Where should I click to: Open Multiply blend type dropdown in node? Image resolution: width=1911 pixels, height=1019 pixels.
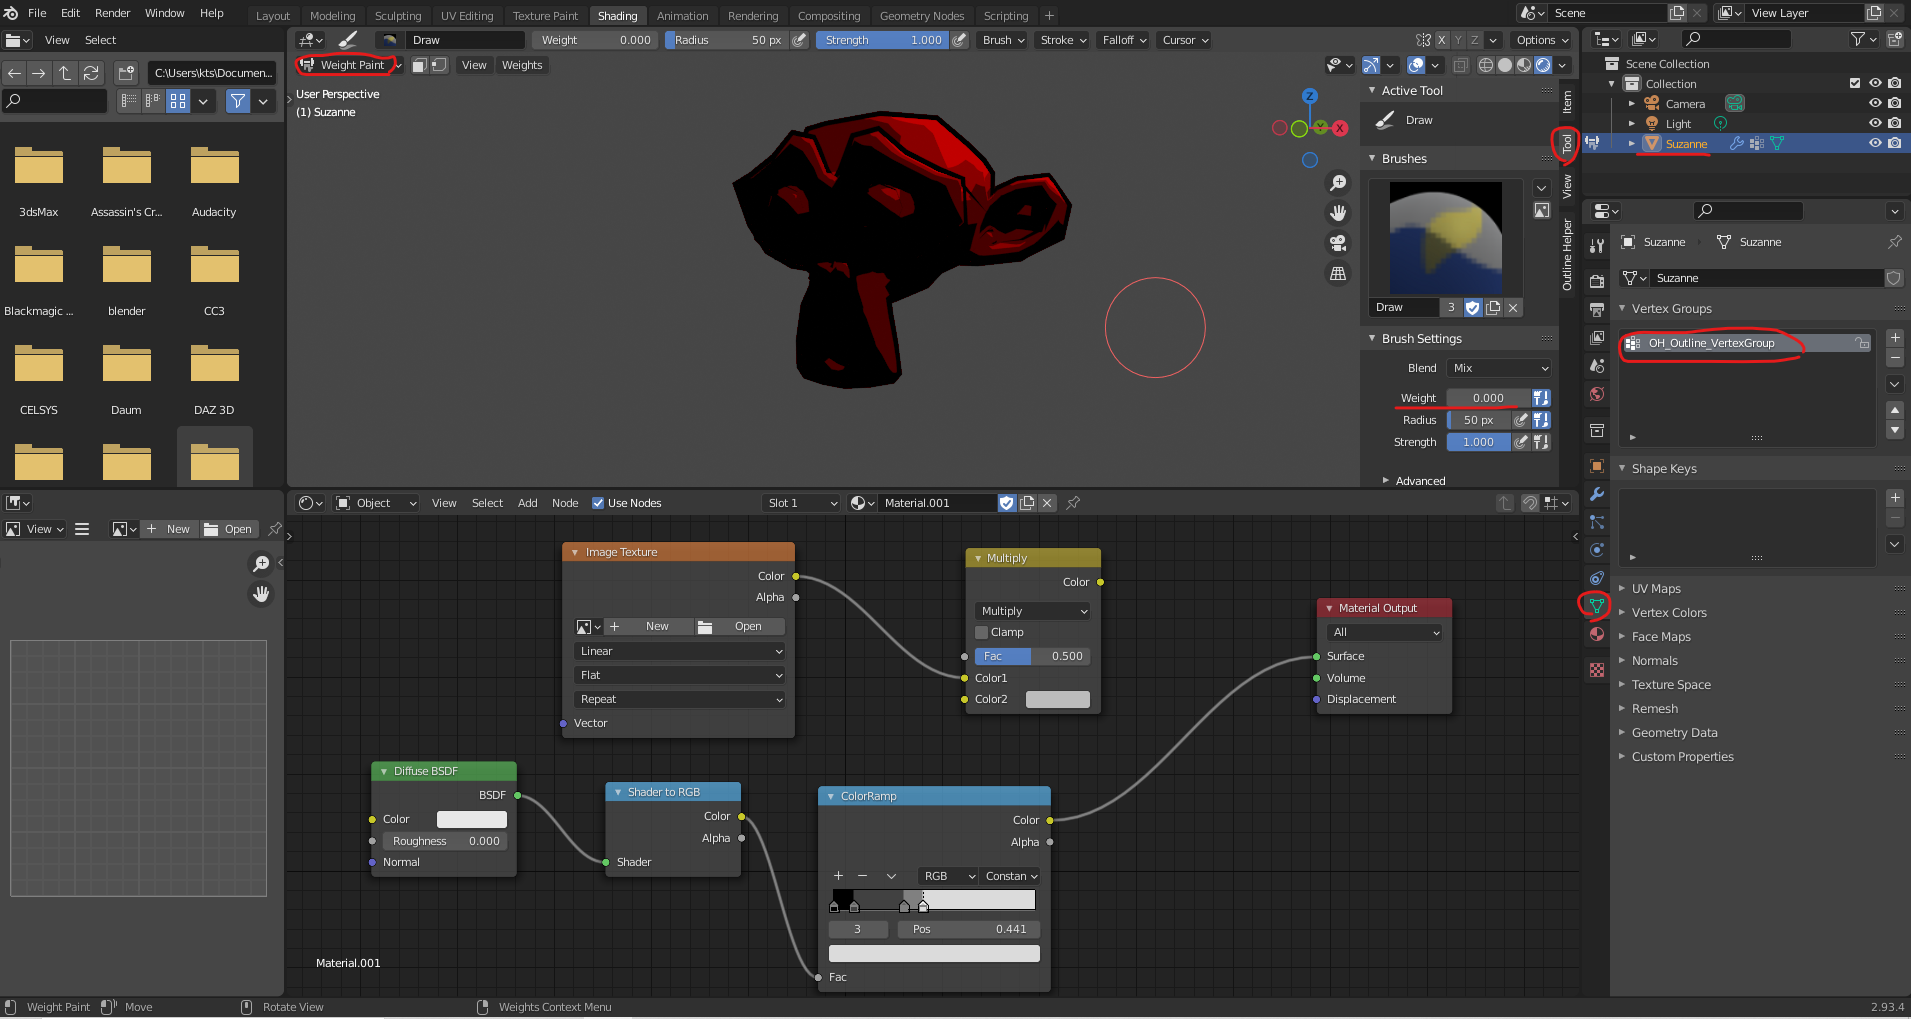tap(1033, 611)
